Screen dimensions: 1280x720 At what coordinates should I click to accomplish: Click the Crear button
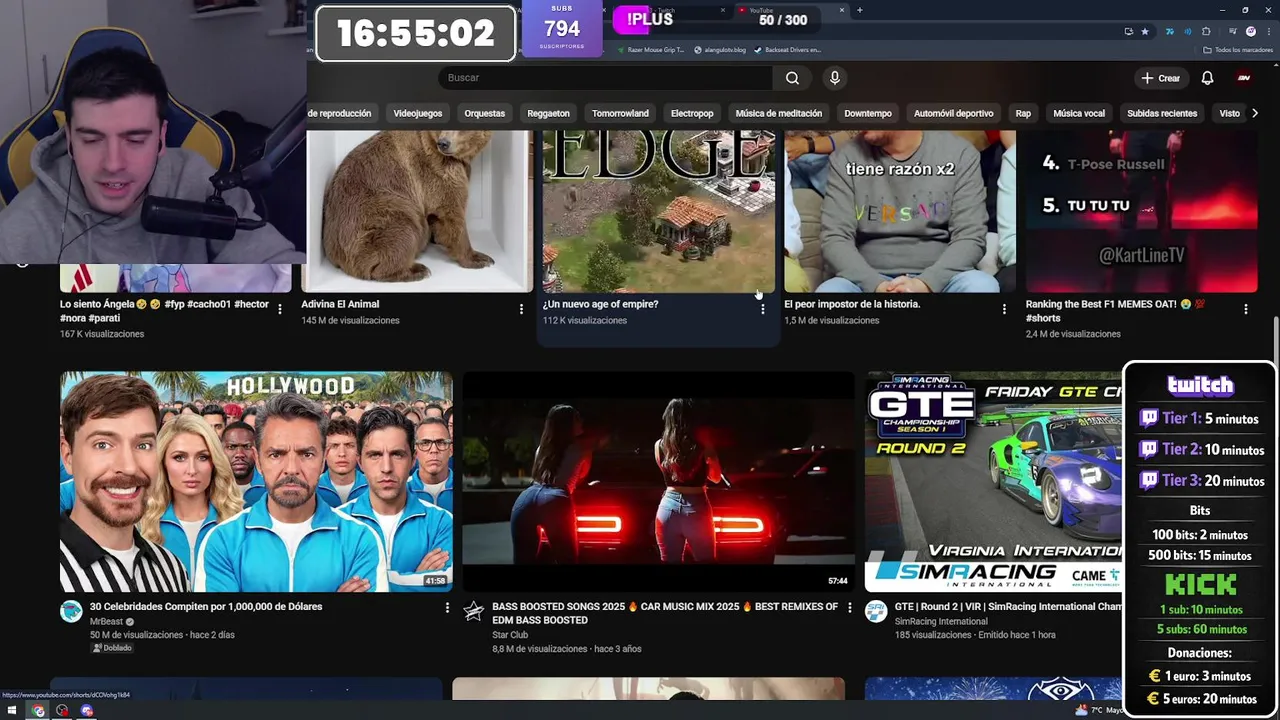pos(1161,78)
